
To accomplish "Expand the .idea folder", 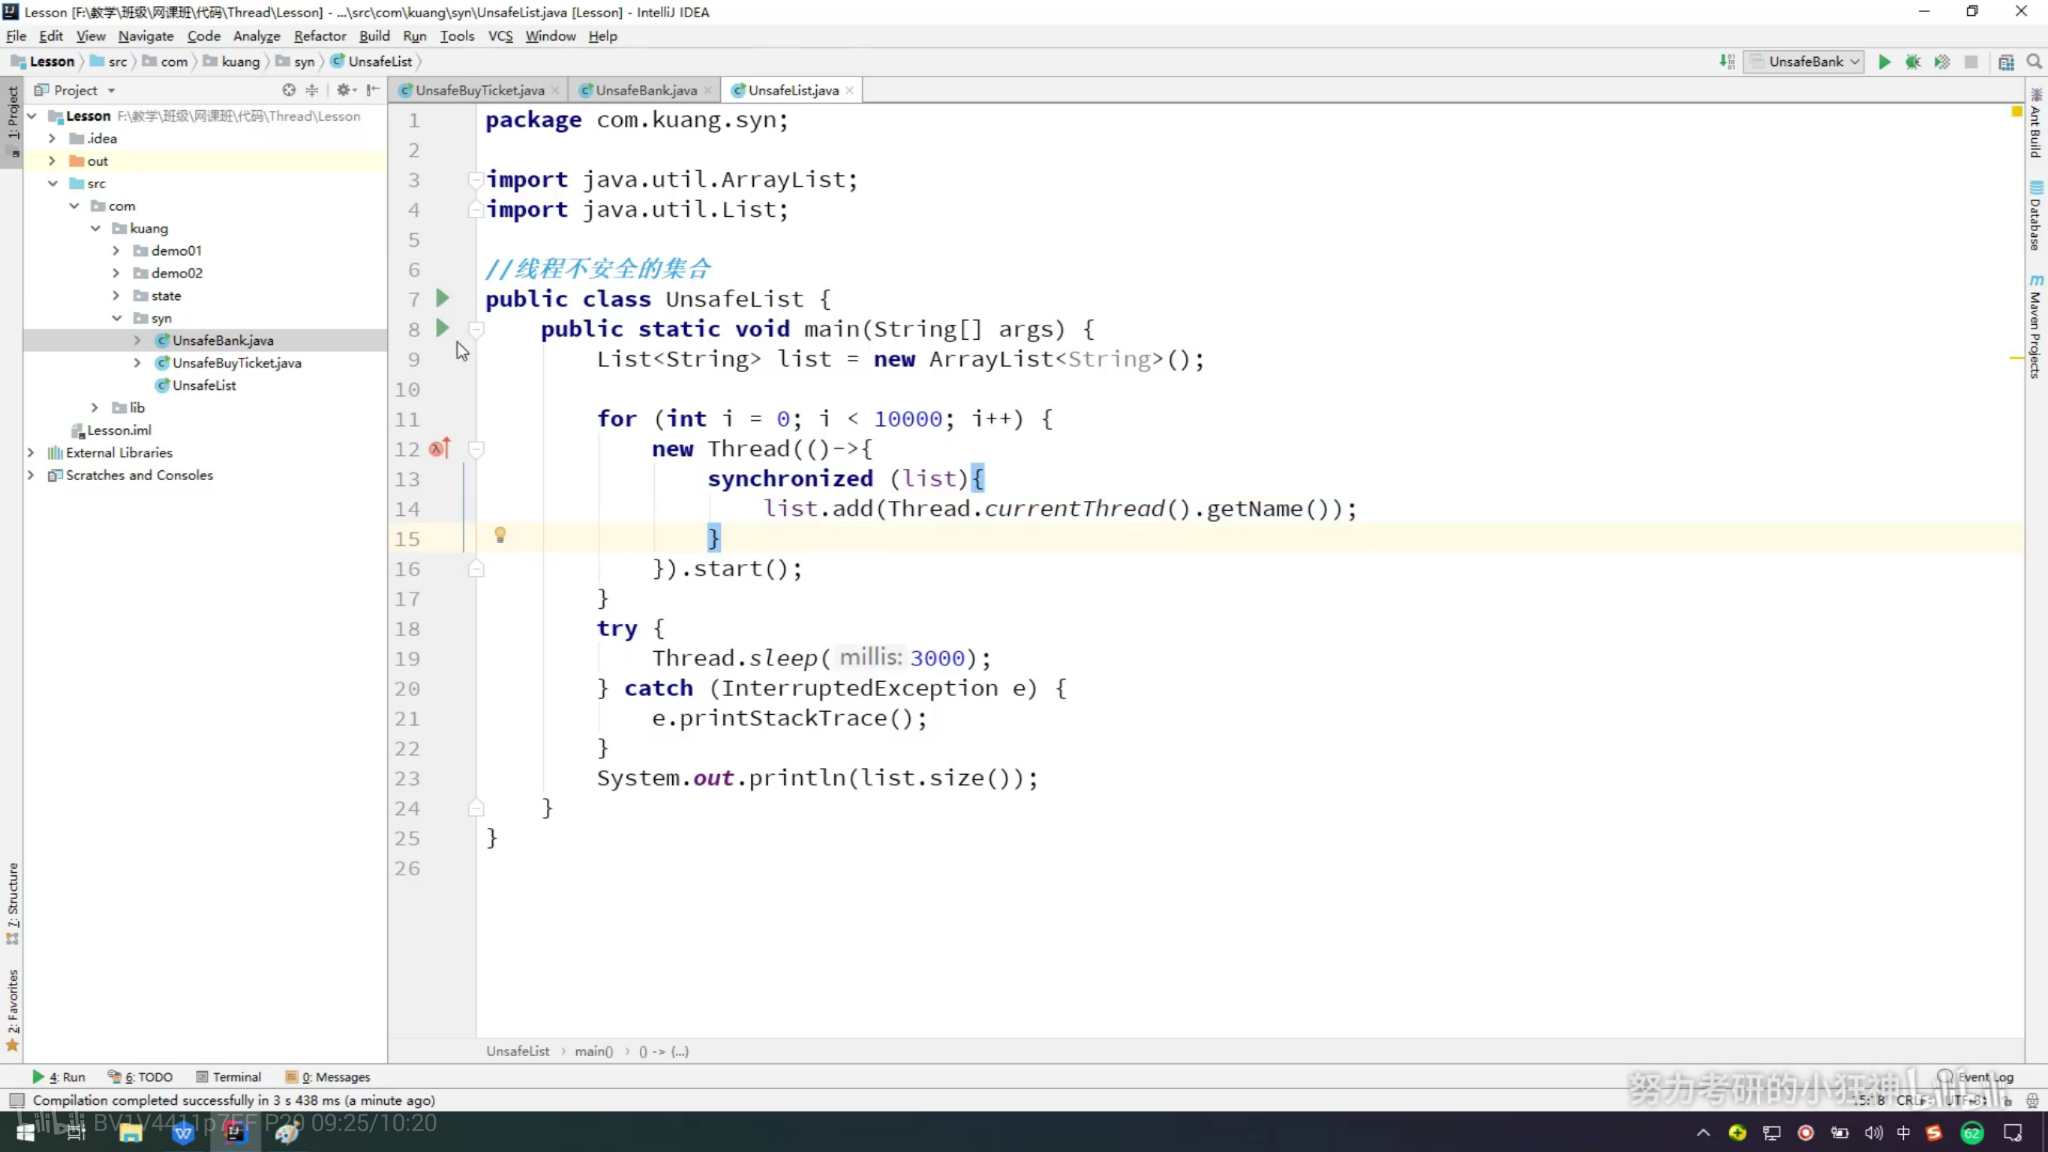I will click(52, 138).
